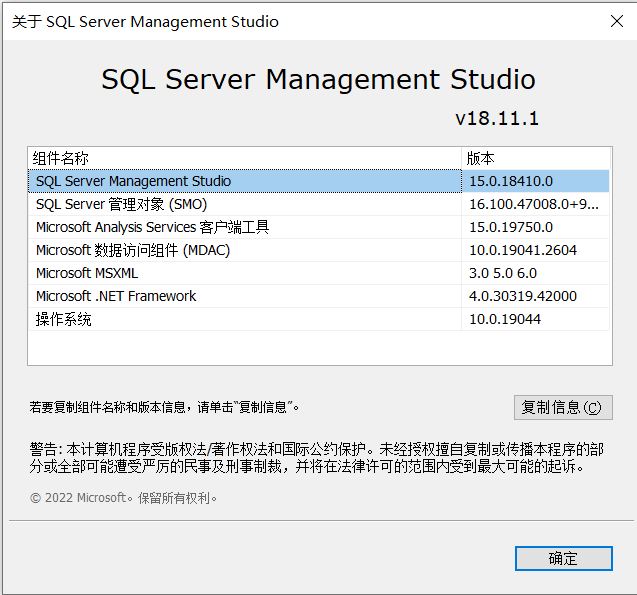637x595 pixels.
Task: Select the Microsoft 数据访问组件 (MDAC) row
Action: pyautogui.click(x=133, y=250)
